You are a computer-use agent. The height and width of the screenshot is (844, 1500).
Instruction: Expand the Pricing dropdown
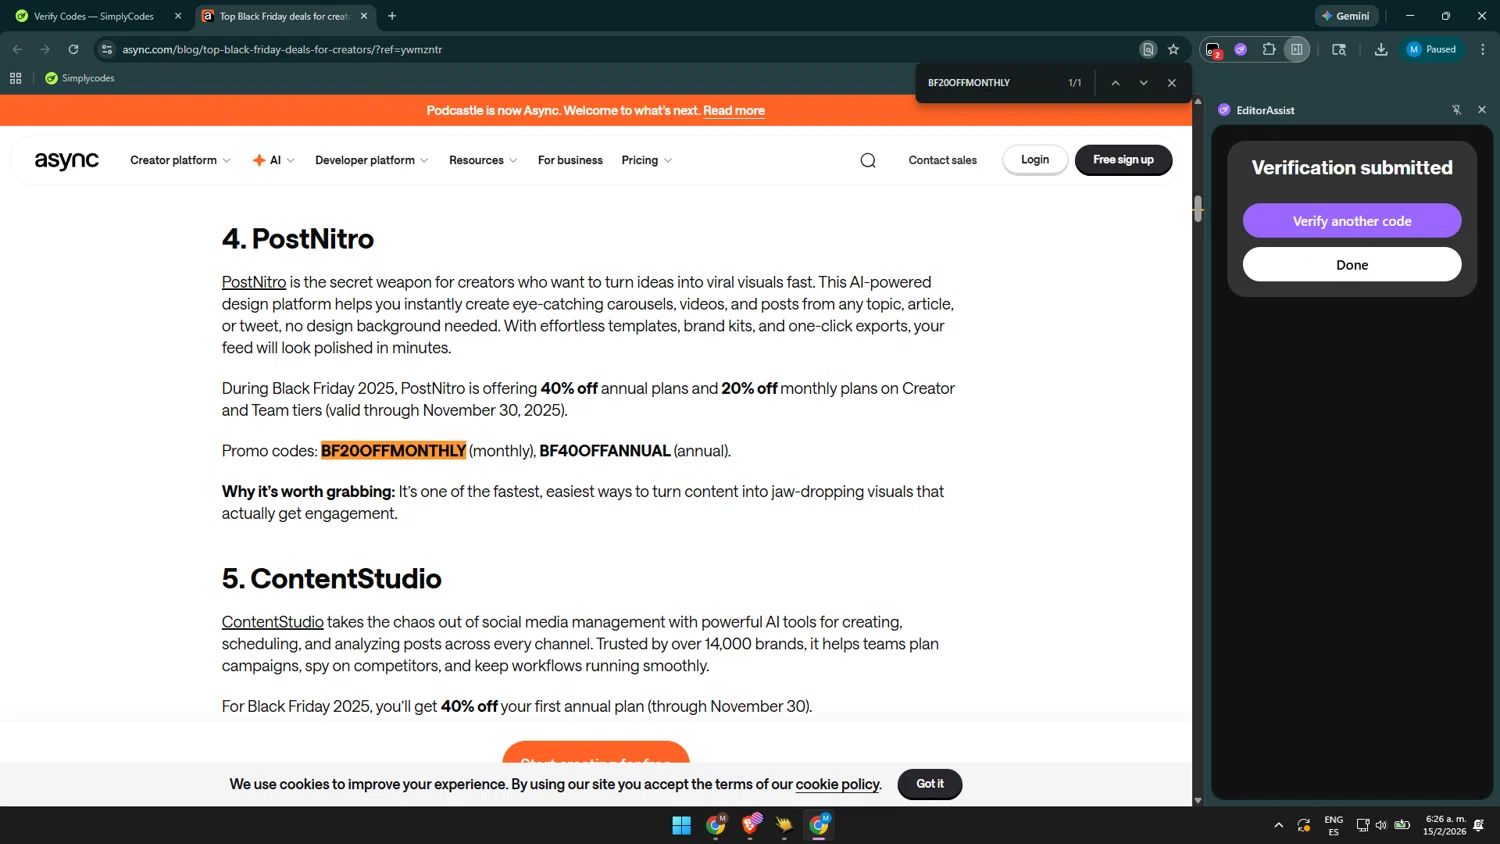(x=646, y=160)
